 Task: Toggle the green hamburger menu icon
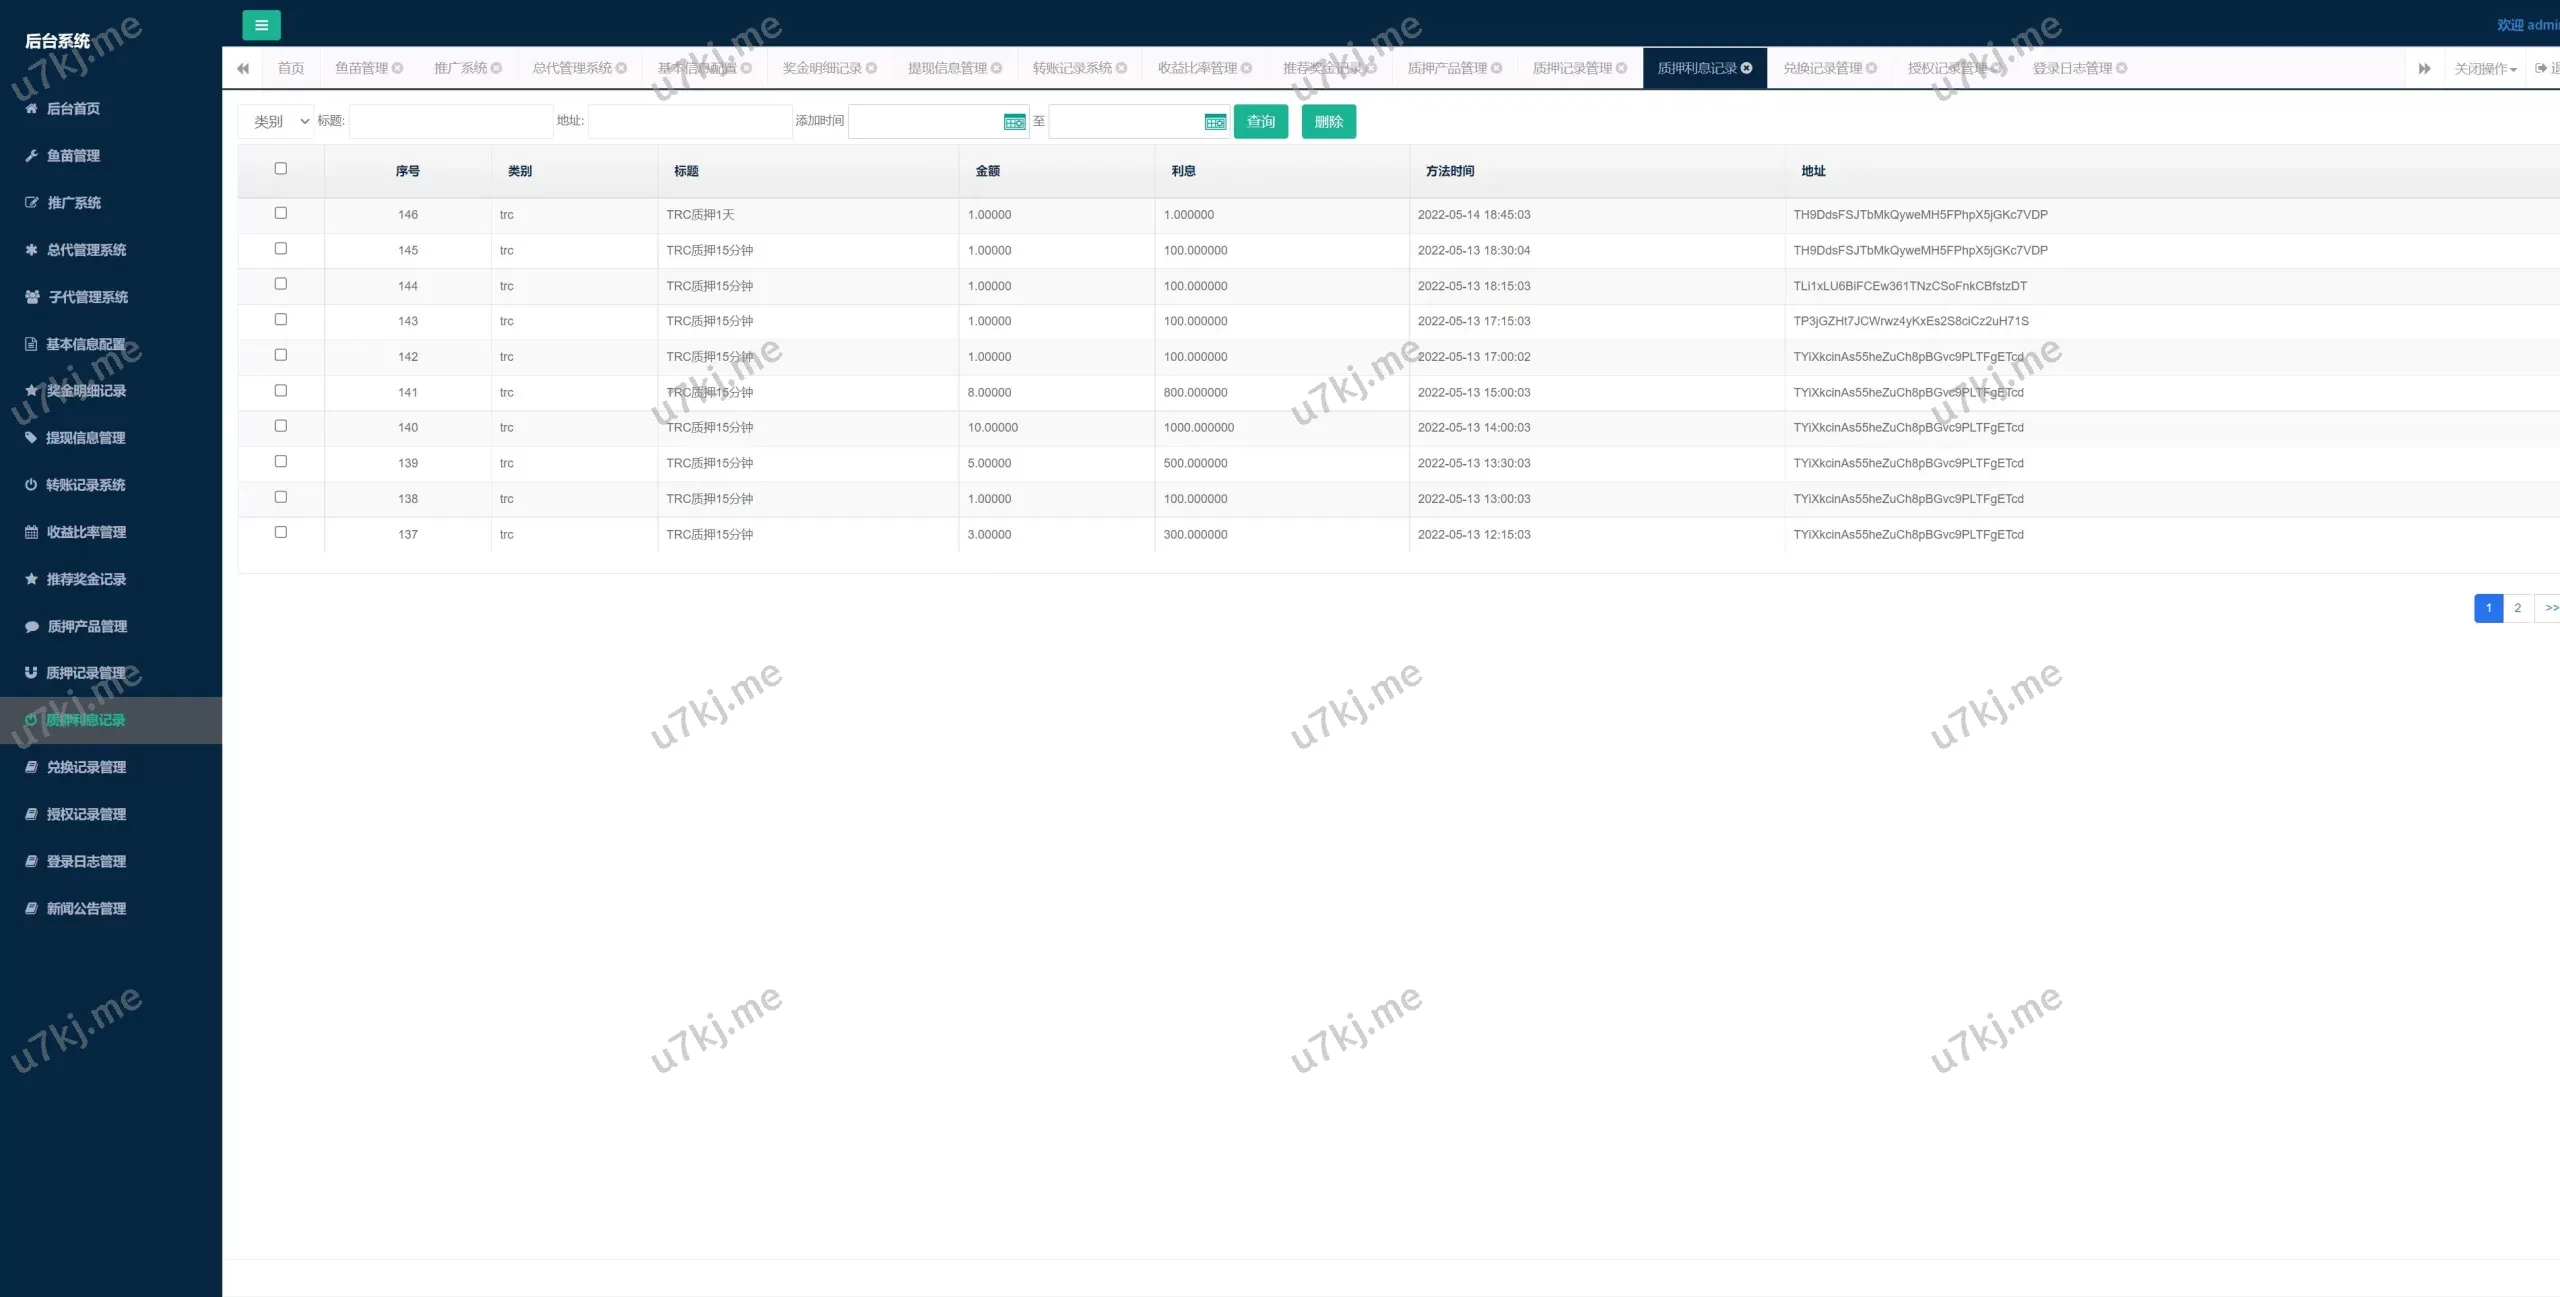(262, 24)
